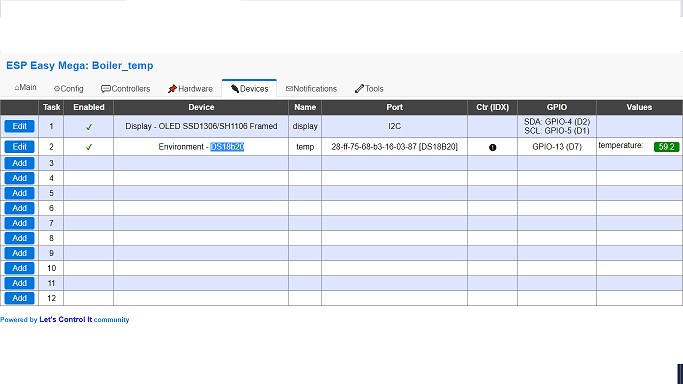
Task: Open the Main tab
Action: tap(25, 88)
